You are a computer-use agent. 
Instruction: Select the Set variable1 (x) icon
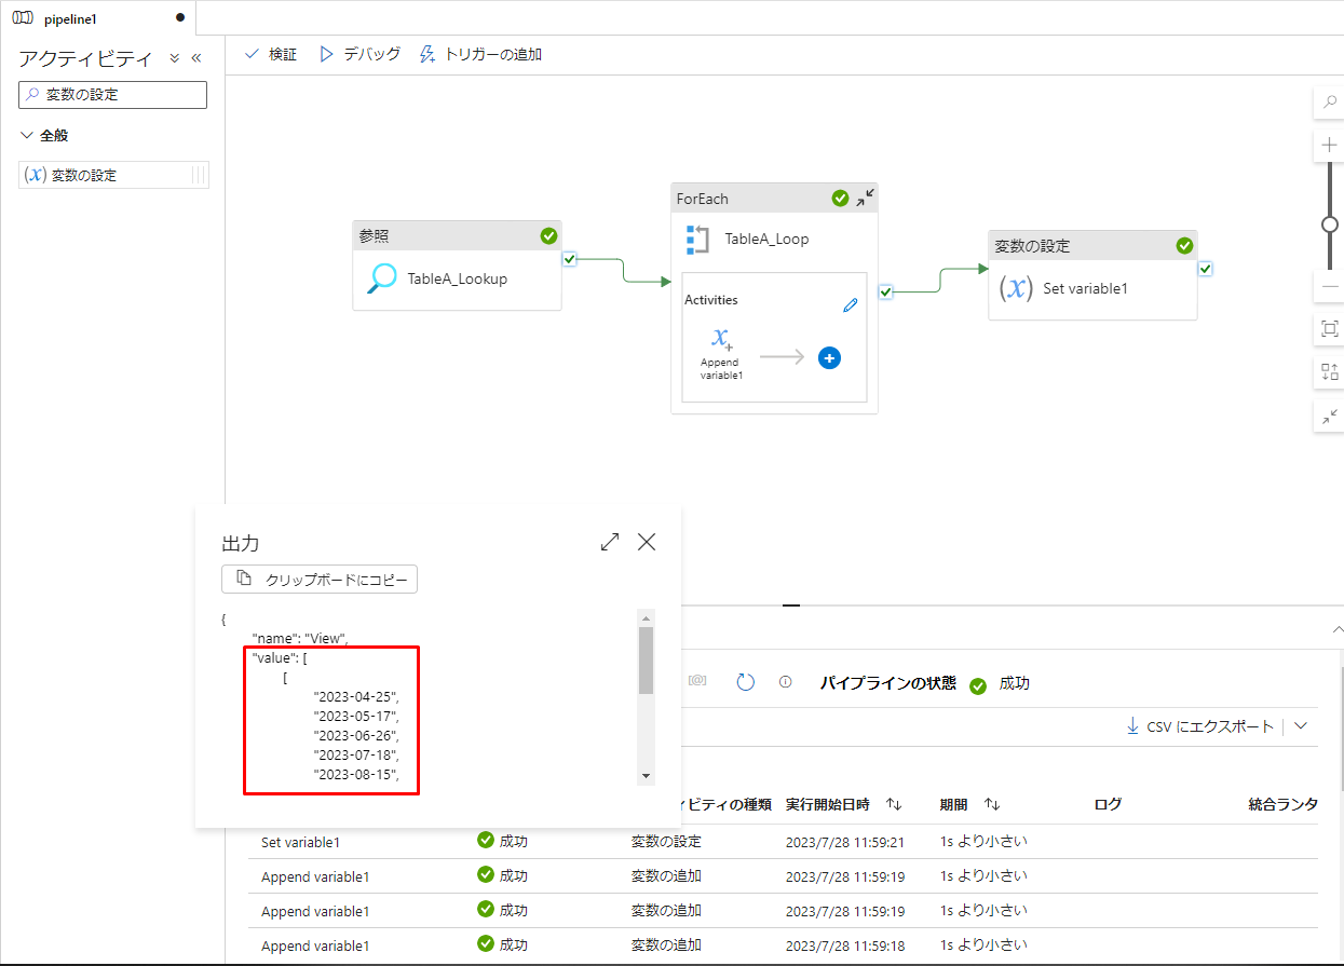pyautogui.click(x=1016, y=289)
